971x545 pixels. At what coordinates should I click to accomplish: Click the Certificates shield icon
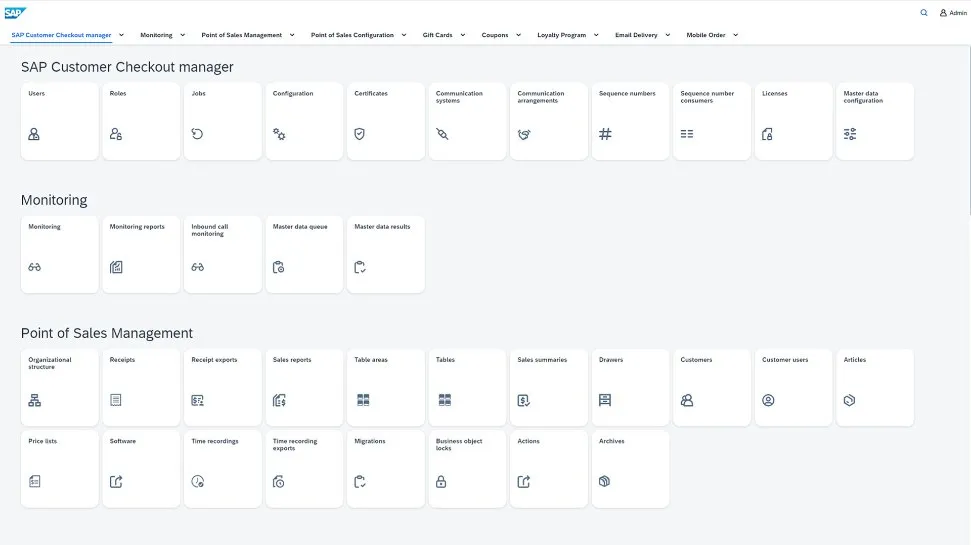[360, 134]
